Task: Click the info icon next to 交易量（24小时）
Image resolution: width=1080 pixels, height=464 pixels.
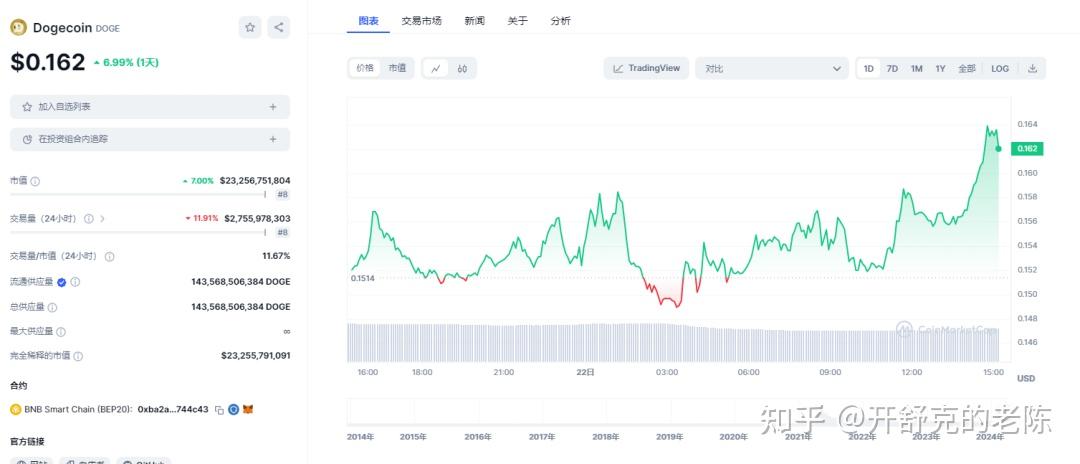Action: coord(89,218)
